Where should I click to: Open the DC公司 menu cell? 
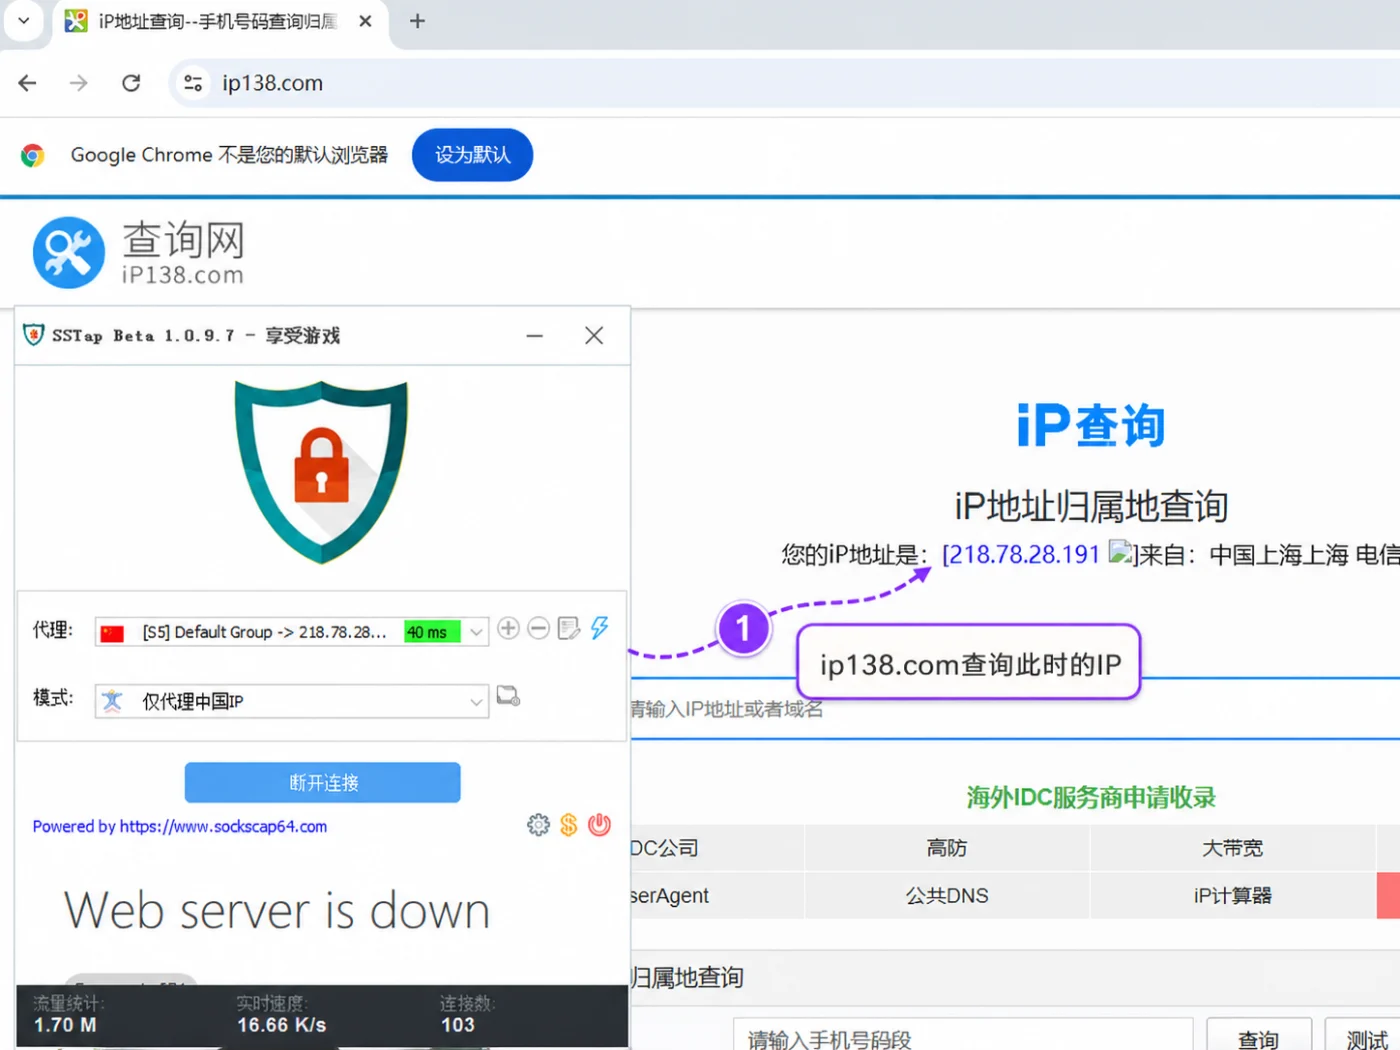[717, 848]
